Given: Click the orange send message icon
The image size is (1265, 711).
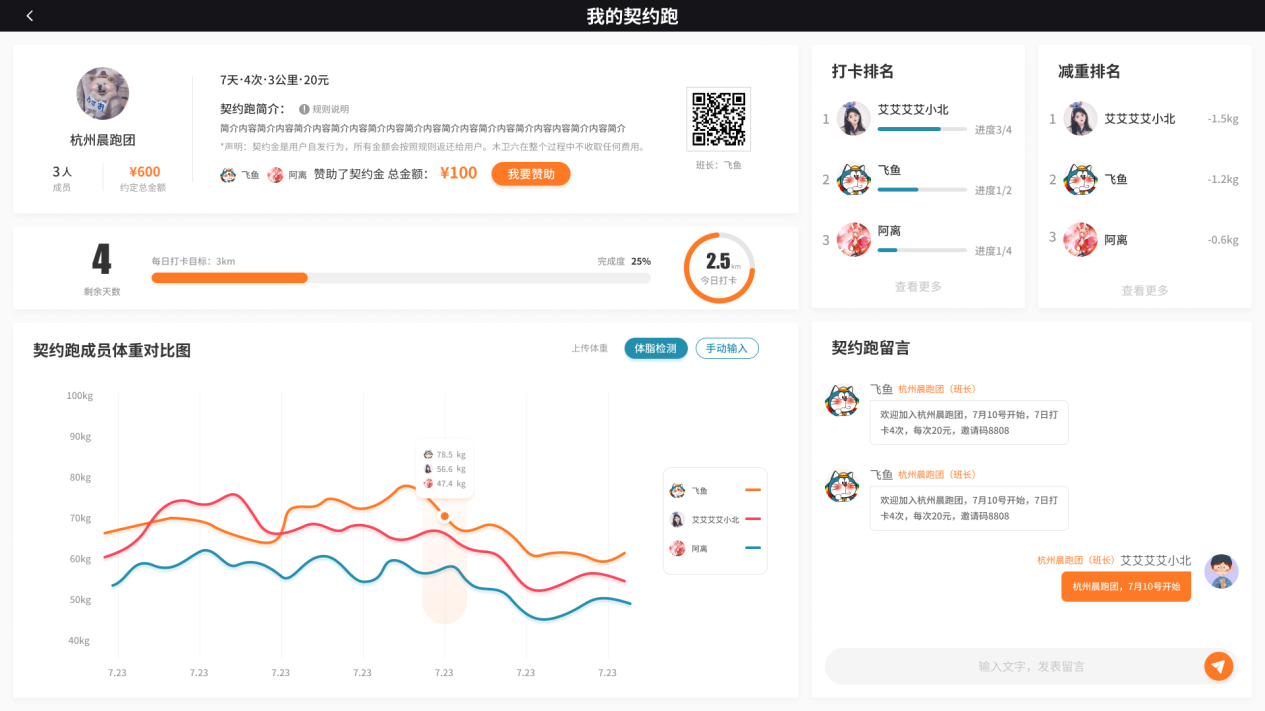Looking at the screenshot, I should pyautogui.click(x=1218, y=666).
